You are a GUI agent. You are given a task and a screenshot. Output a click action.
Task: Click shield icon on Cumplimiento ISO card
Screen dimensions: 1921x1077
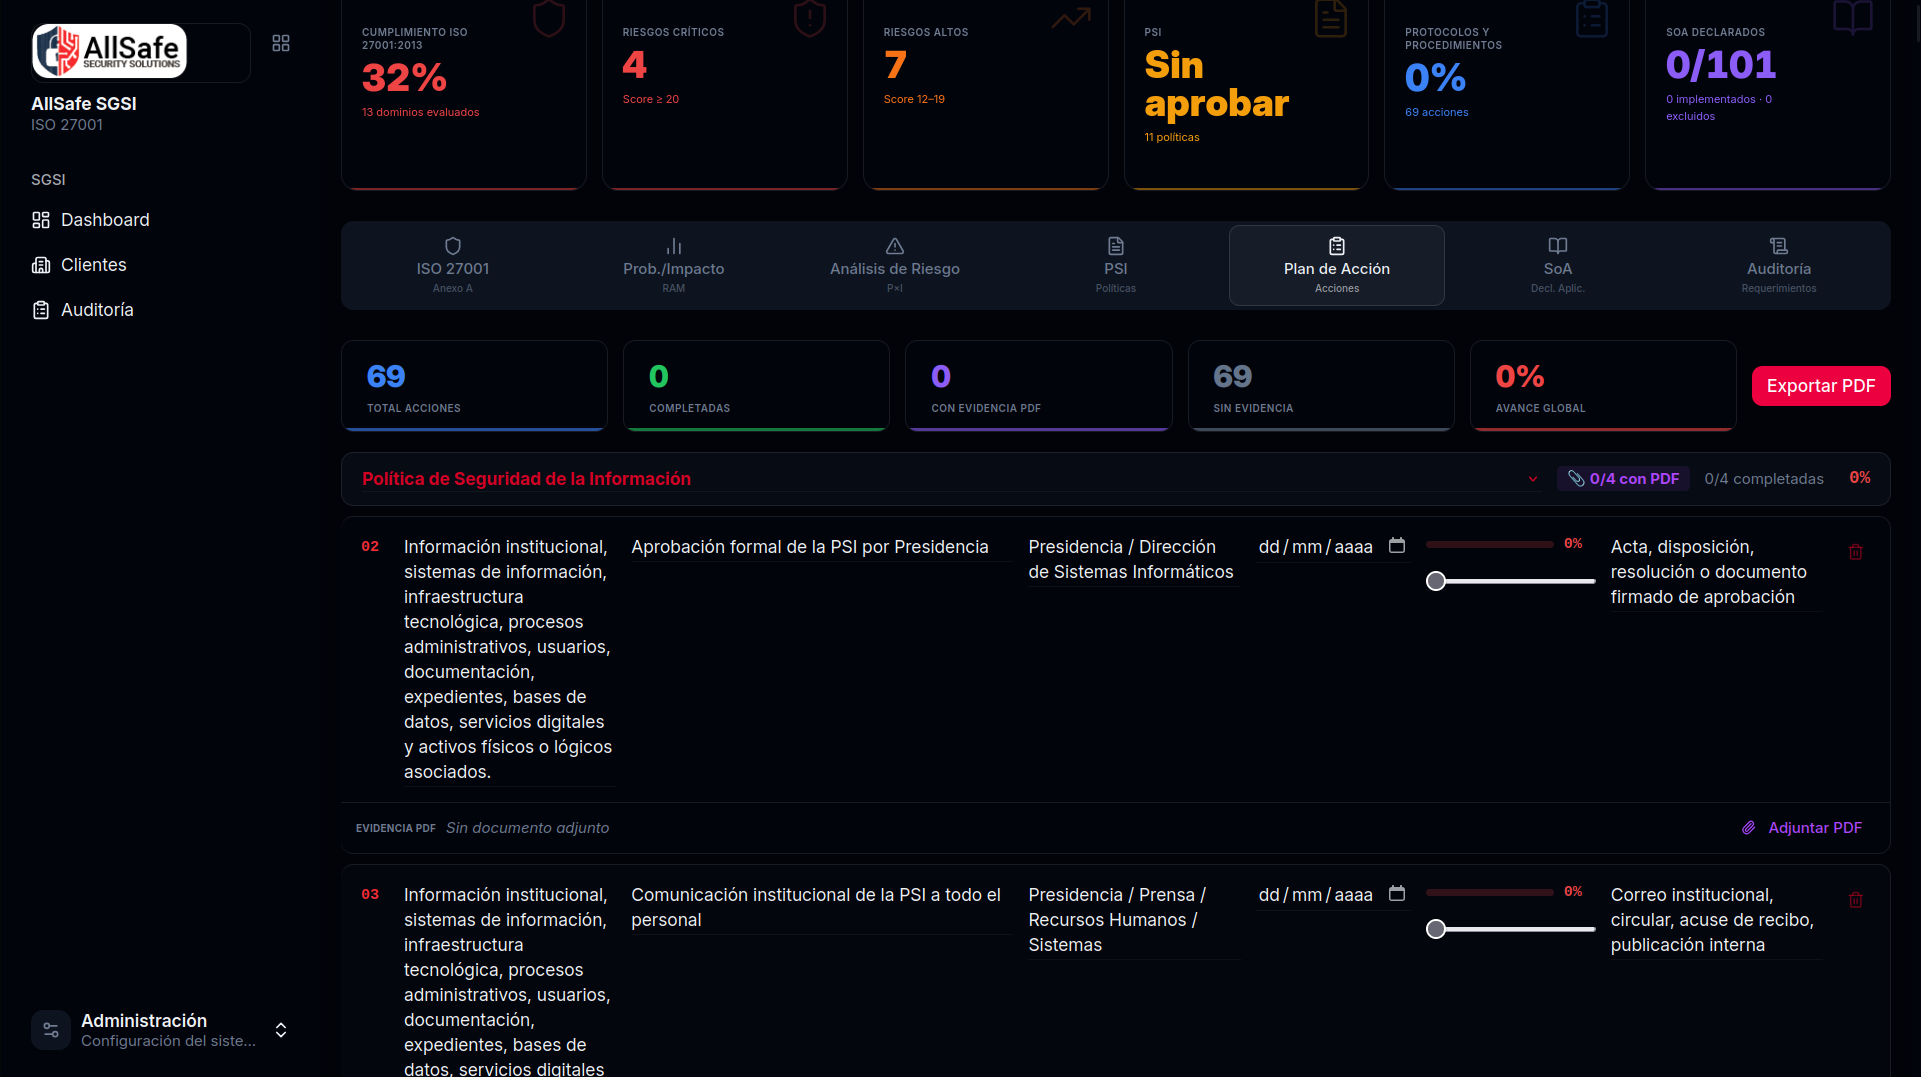pyautogui.click(x=549, y=18)
